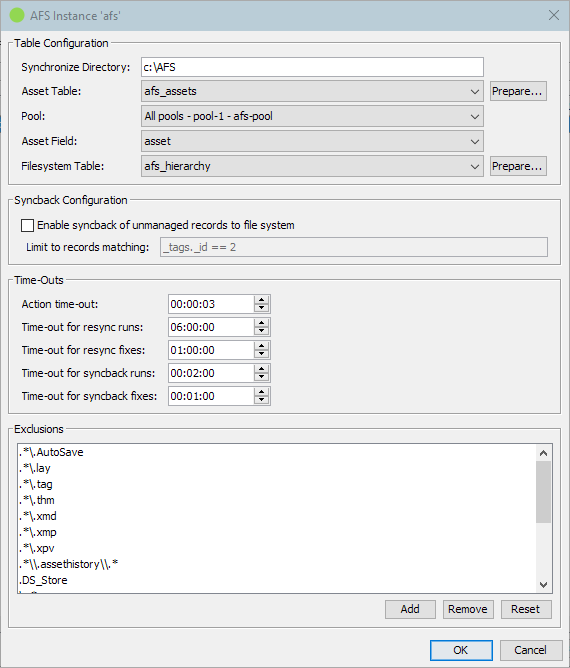This screenshot has height=668, width=570.
Task: Select the .*\.thm exclusion entry
Action: point(276,500)
